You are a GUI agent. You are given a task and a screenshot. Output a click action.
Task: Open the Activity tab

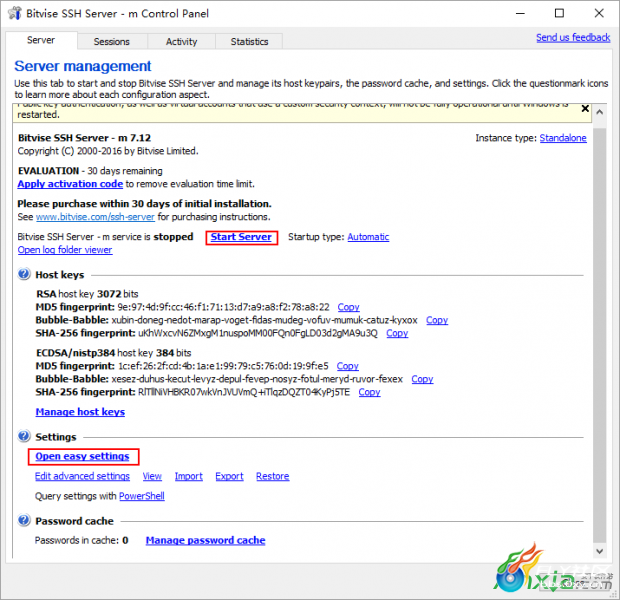(181, 42)
